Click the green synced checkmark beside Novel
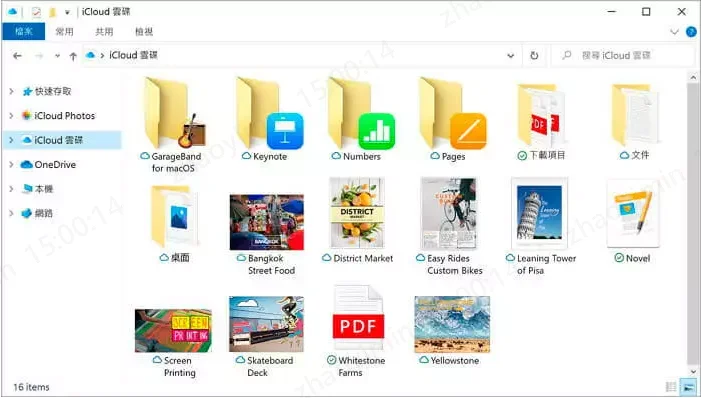 619,258
